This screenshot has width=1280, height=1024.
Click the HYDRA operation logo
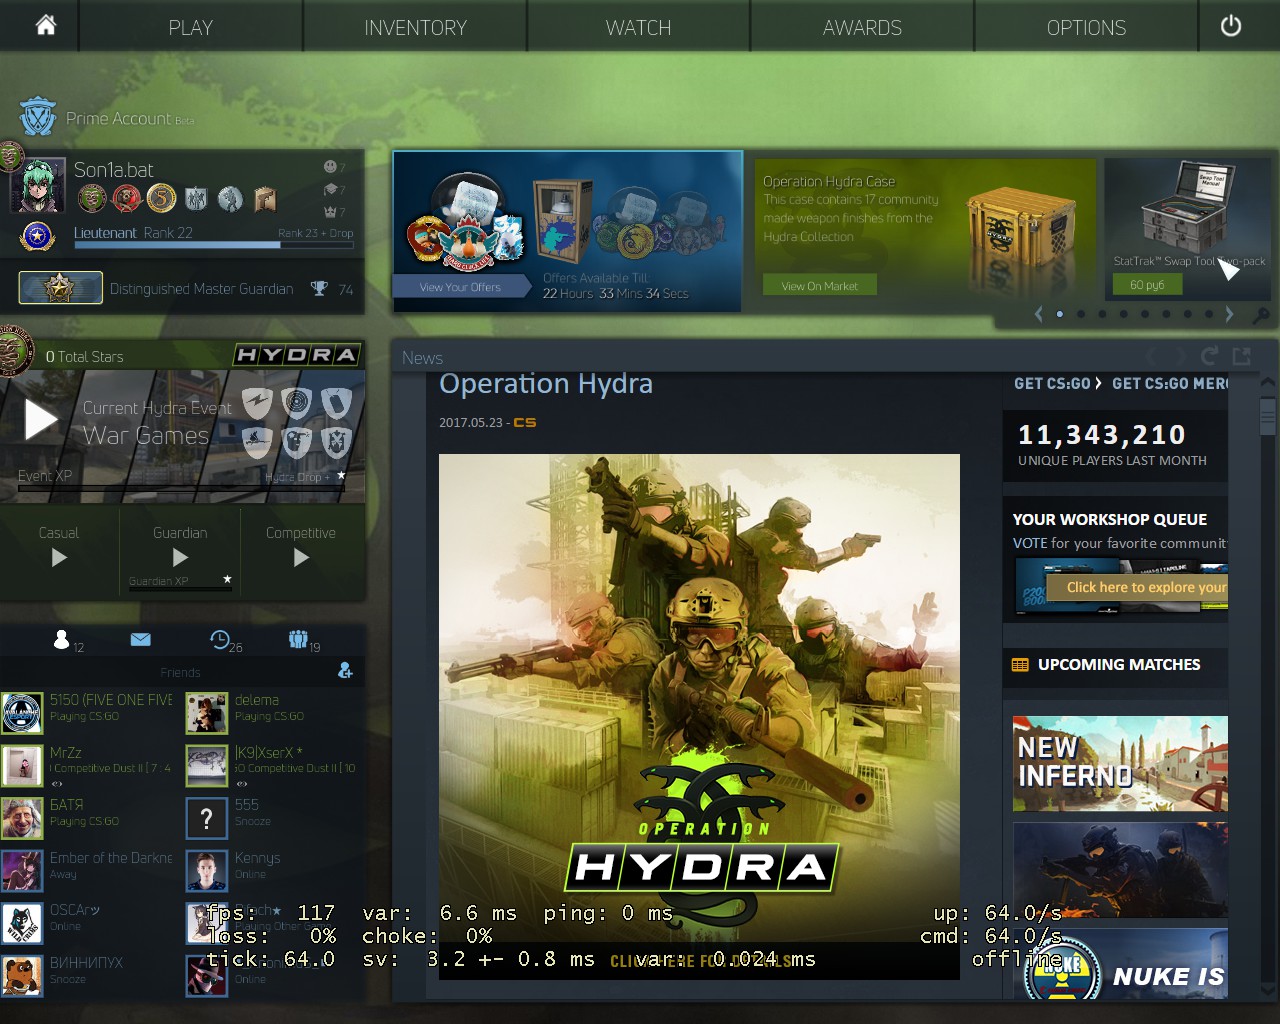point(297,355)
